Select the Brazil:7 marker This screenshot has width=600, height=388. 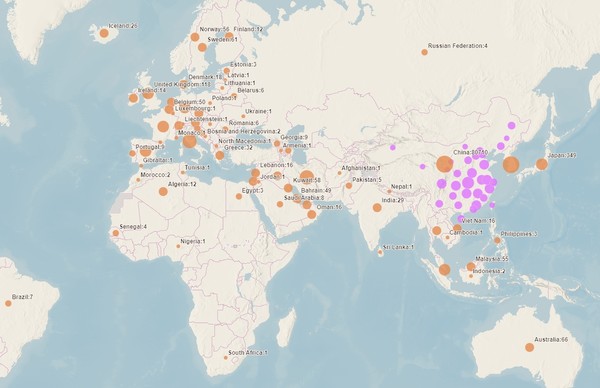8,303
